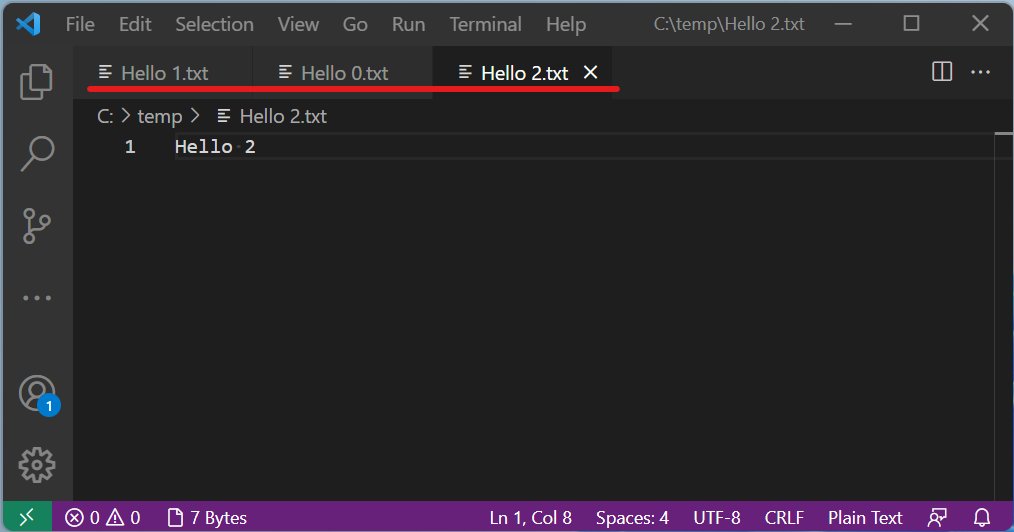Open remote window via green status icon

coord(27,517)
